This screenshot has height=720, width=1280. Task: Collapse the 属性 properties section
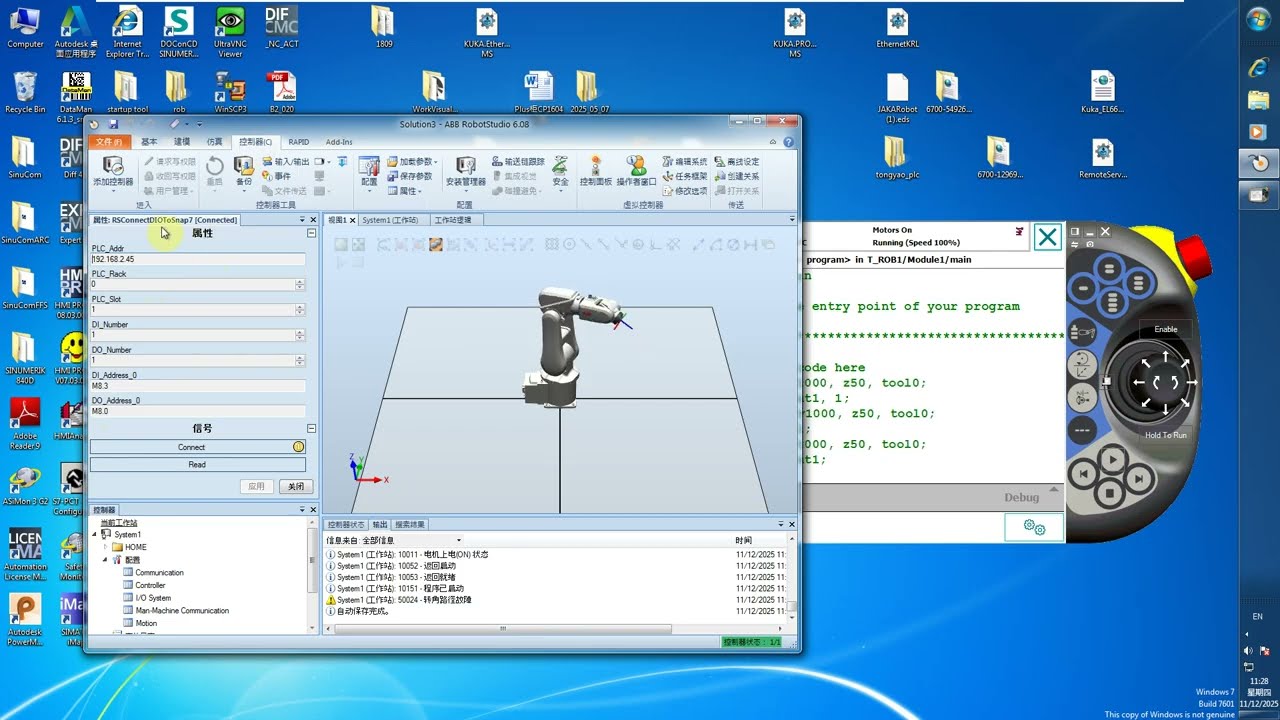click(x=311, y=233)
